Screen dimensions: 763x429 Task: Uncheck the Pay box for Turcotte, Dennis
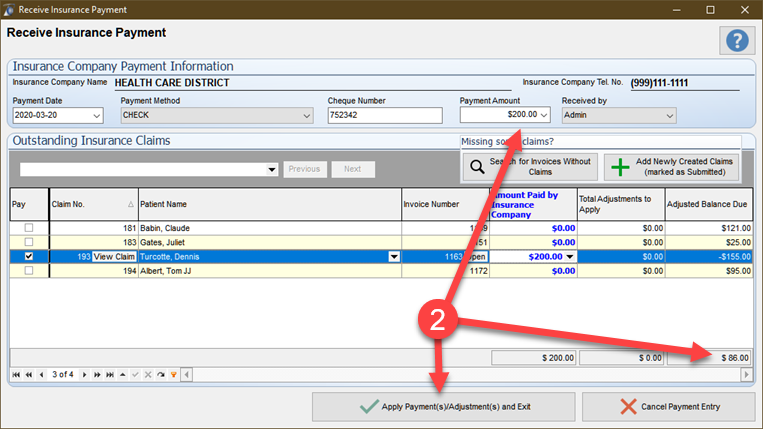(28, 257)
